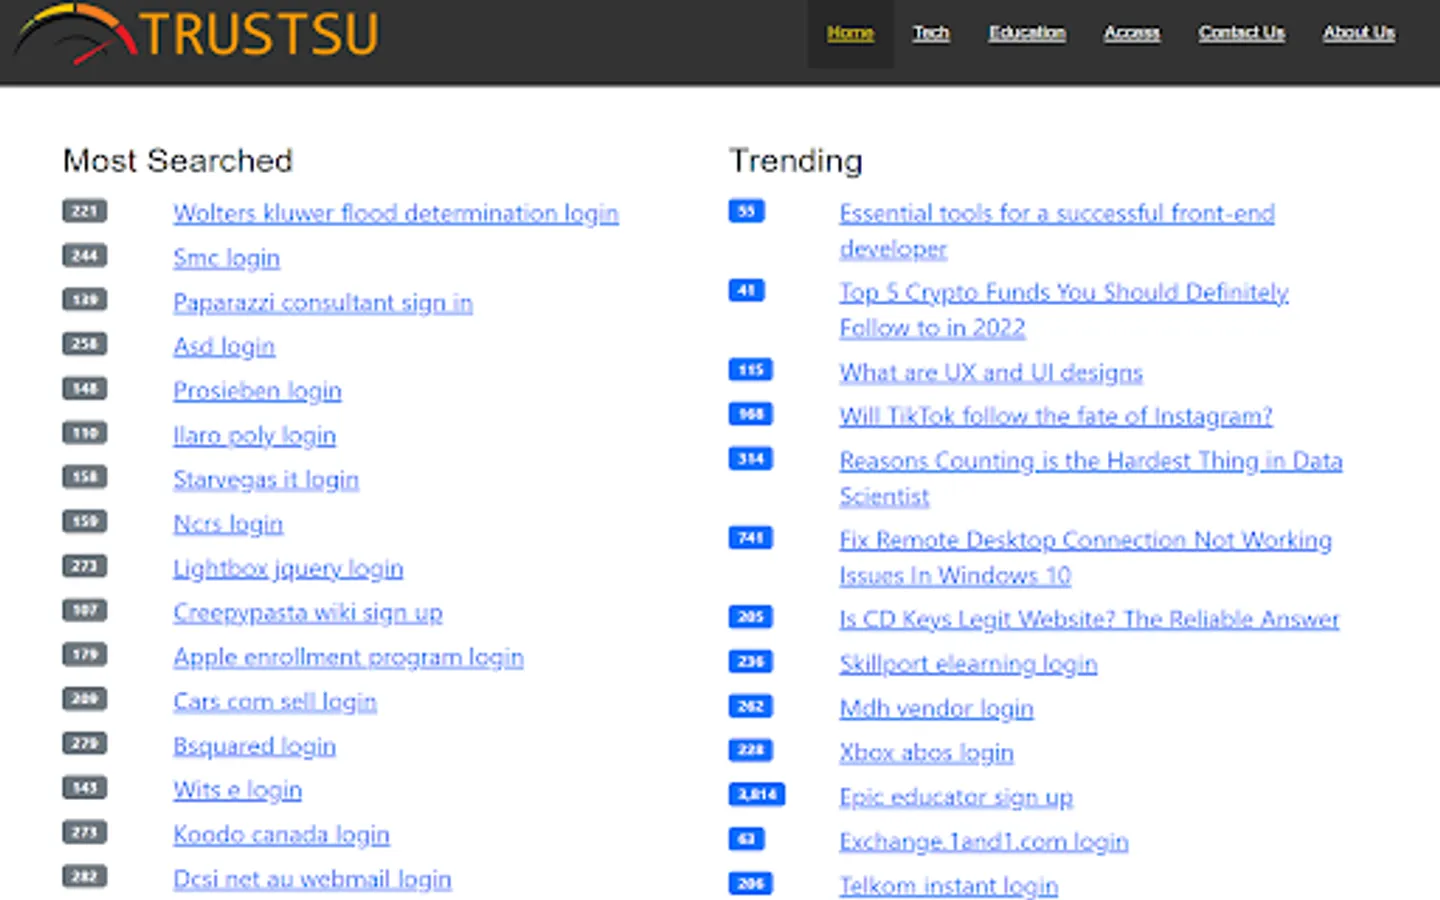Visit Koodo canada login link

[281, 834]
